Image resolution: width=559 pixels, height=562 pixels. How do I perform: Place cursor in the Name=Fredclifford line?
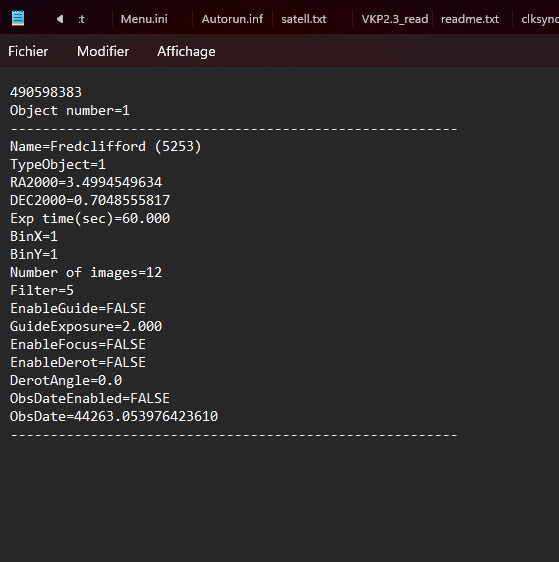[x=106, y=147]
